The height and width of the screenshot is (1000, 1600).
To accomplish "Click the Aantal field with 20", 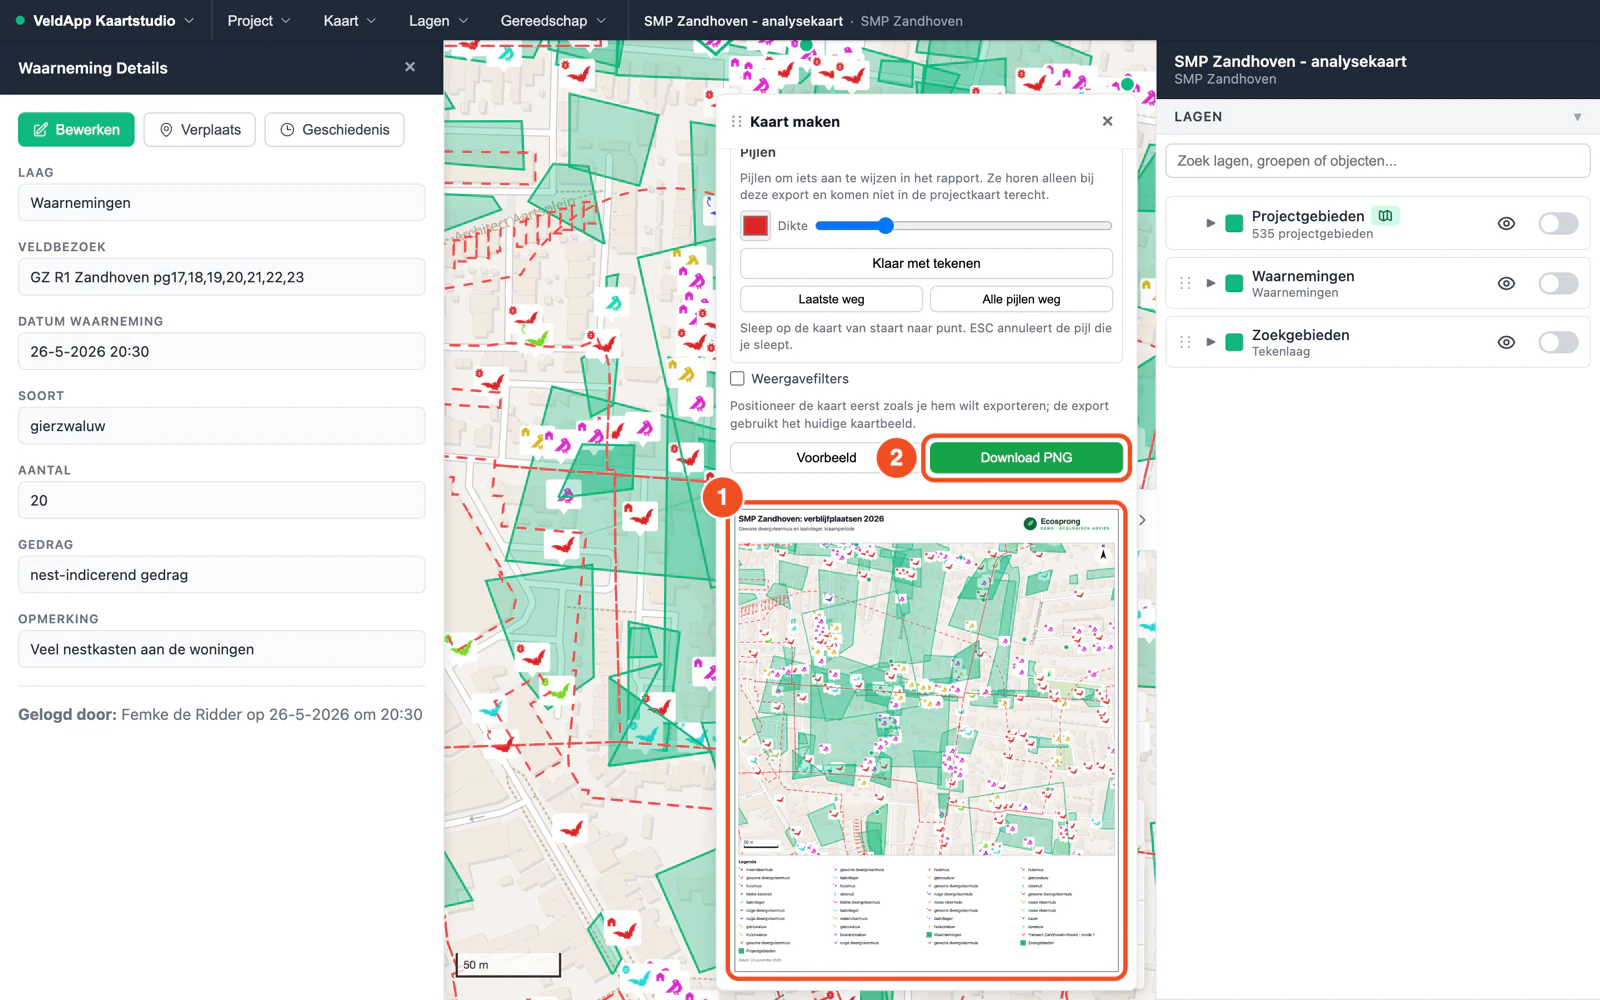I will pyautogui.click(x=222, y=500).
